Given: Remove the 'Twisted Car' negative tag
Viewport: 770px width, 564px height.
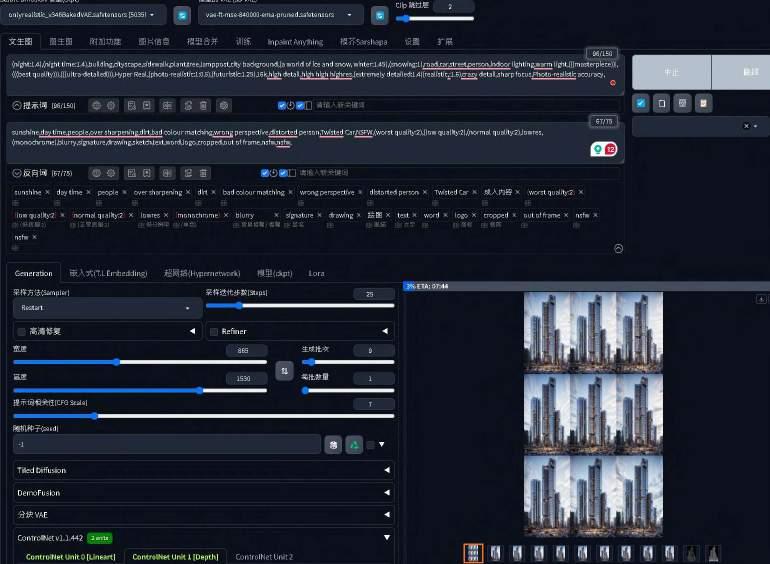Looking at the screenshot, I should 474,192.
